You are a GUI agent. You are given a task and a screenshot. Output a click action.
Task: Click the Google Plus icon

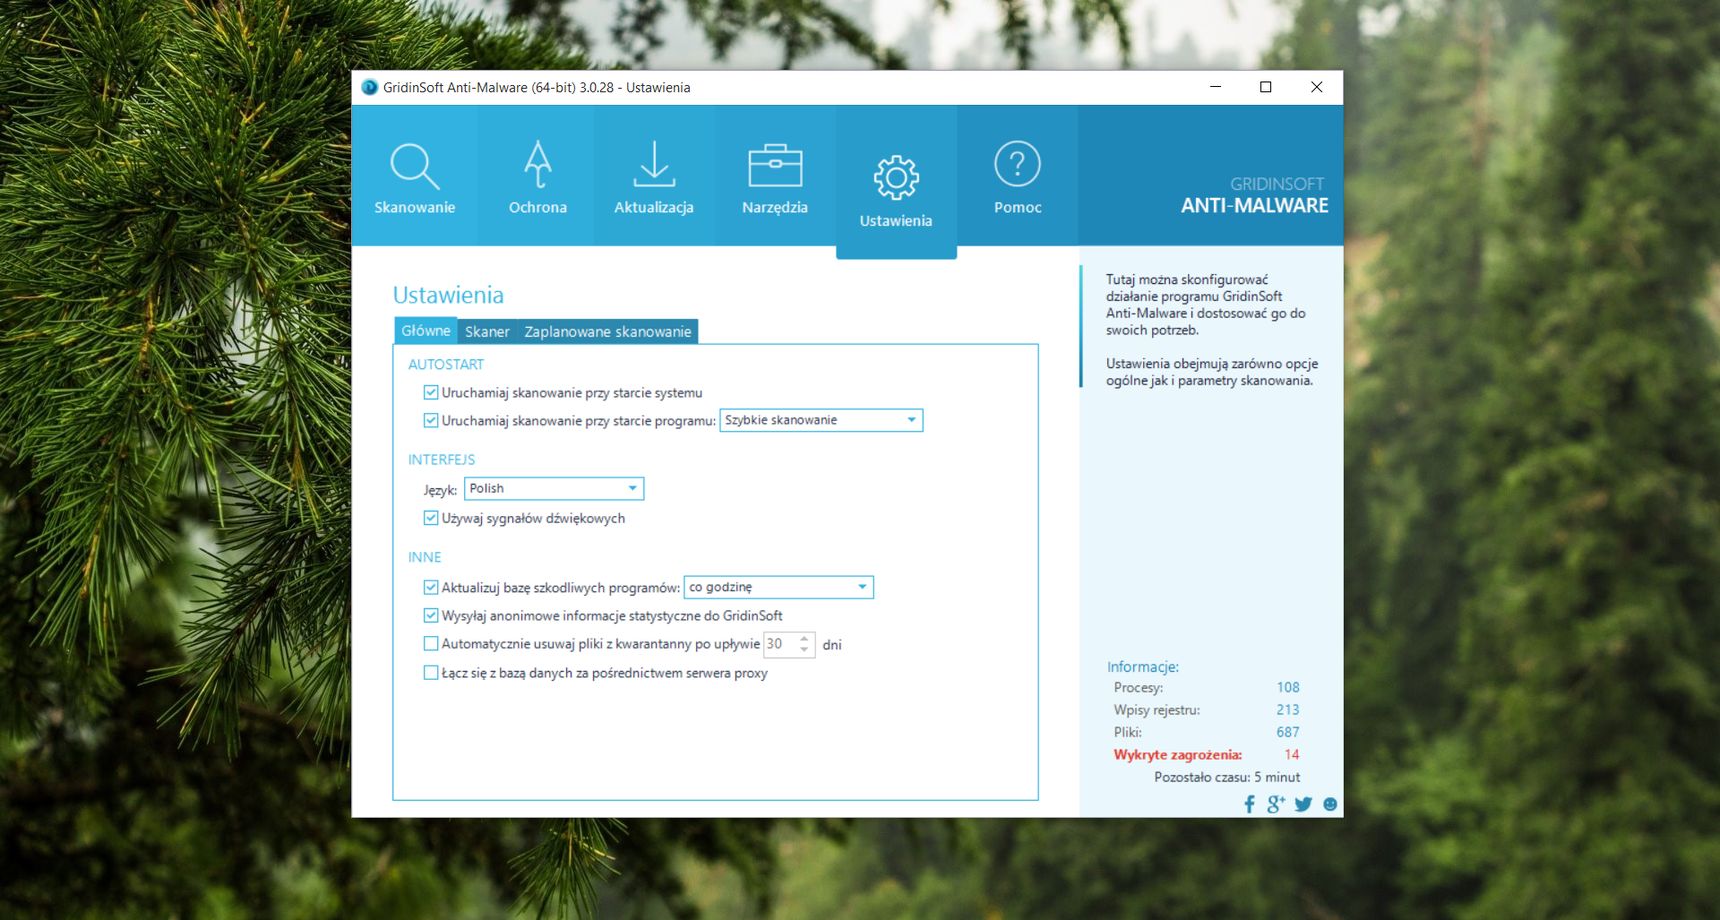1276,804
